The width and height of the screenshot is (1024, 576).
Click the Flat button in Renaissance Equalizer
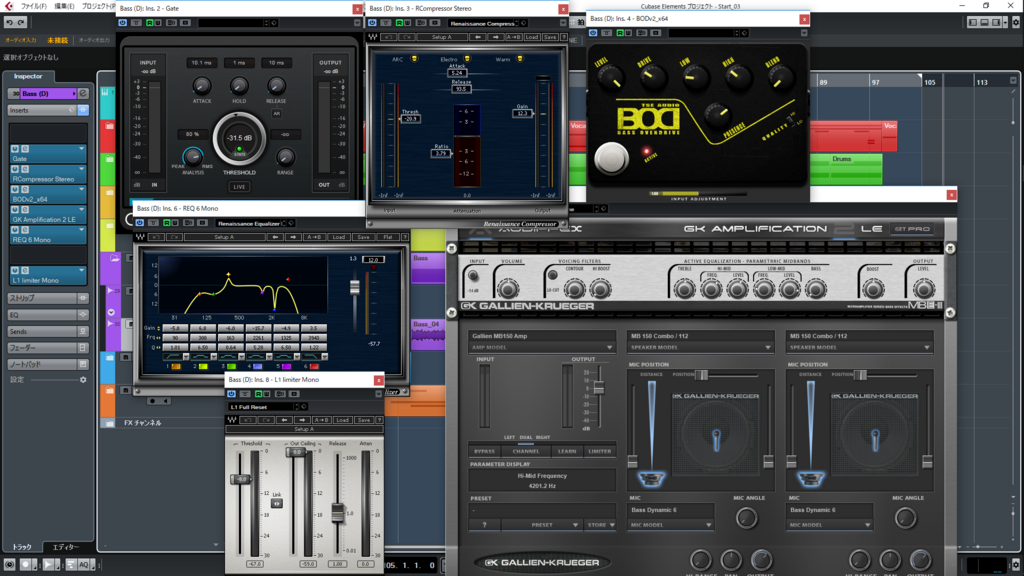click(389, 237)
